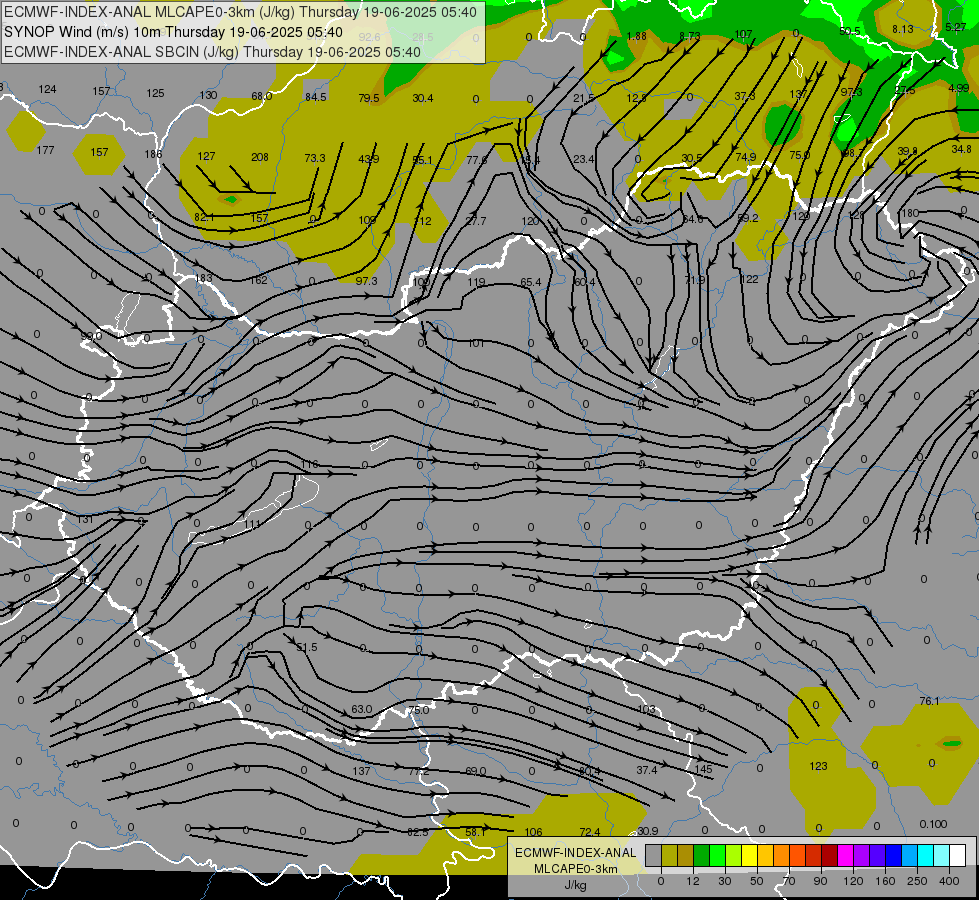Viewport: 979px width, 900px height.
Task: Click the map value '63.0'
Action: pos(362,709)
